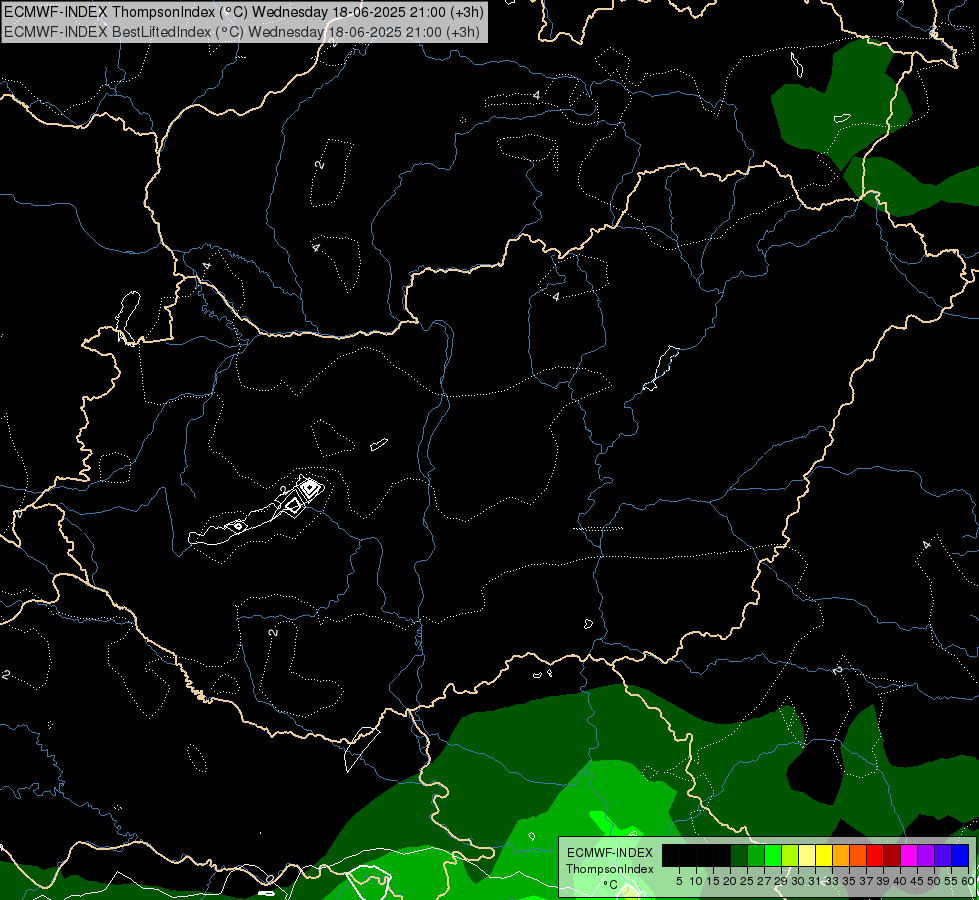Image resolution: width=979 pixels, height=900 pixels.
Task: Select the magenta 40–45 legend swatch
Action: (909, 855)
